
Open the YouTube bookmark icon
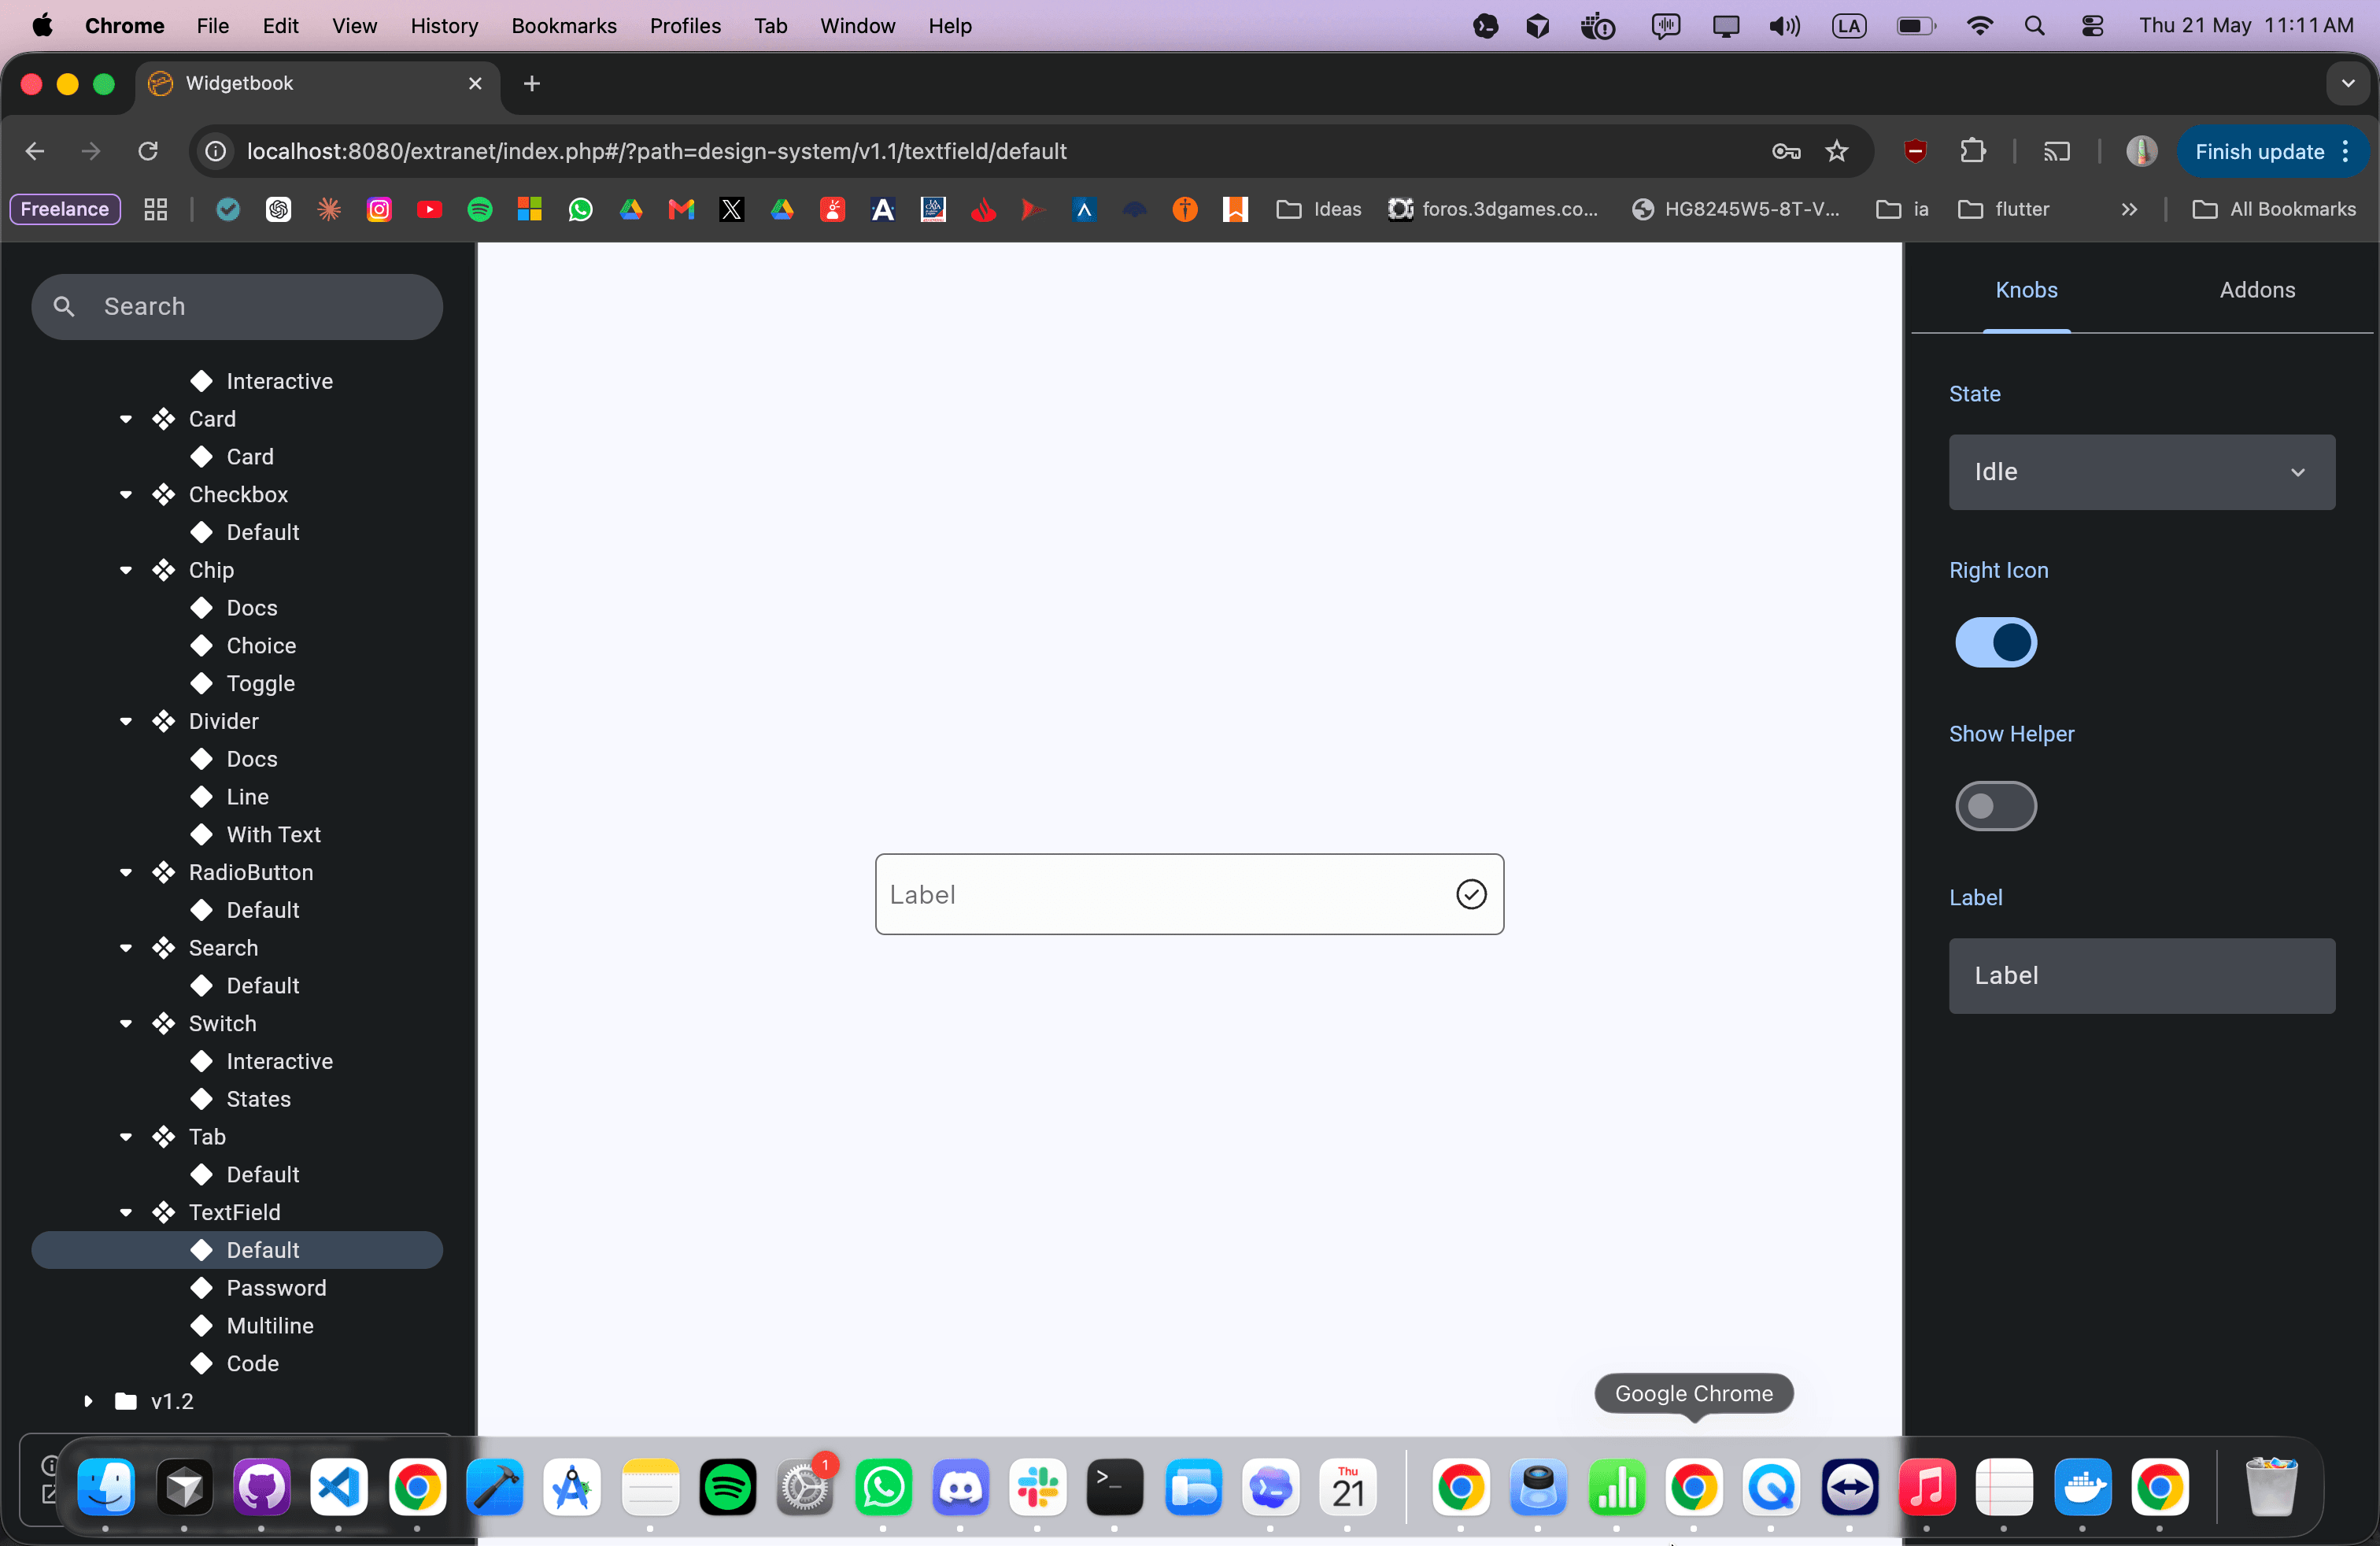(x=429, y=209)
